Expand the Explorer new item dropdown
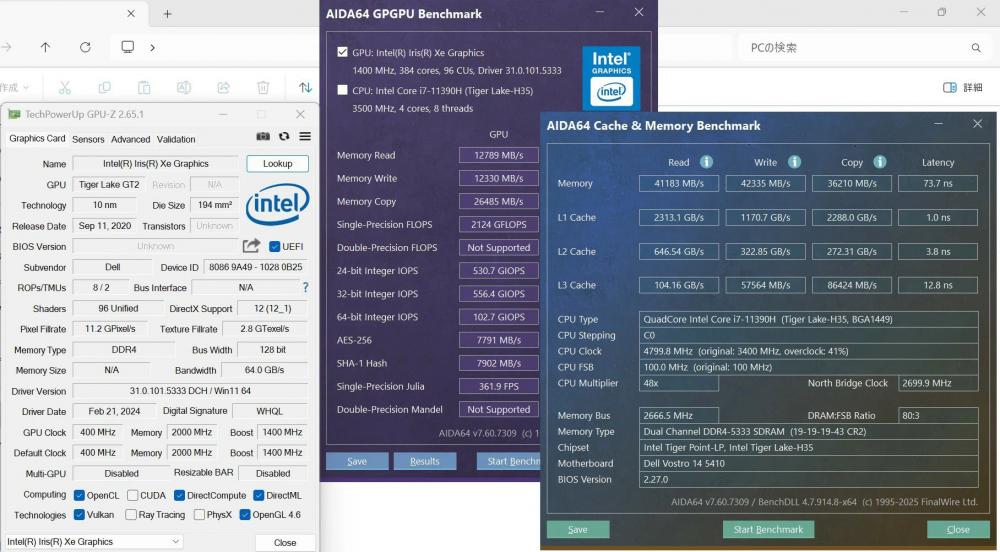The height and width of the screenshot is (552, 1000). (26, 87)
